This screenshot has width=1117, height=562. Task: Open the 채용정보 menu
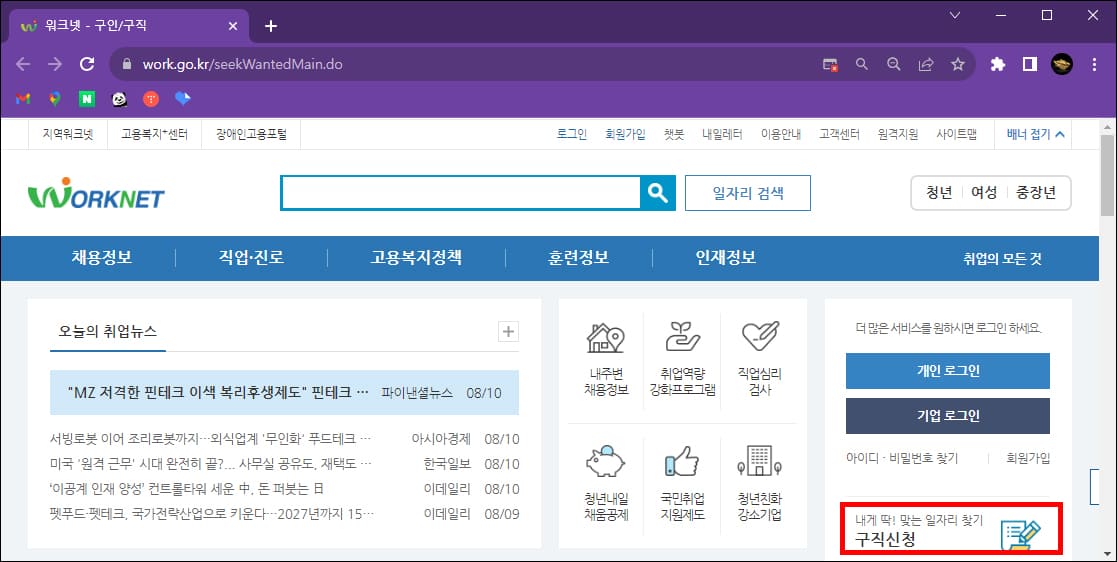pyautogui.click(x=101, y=258)
